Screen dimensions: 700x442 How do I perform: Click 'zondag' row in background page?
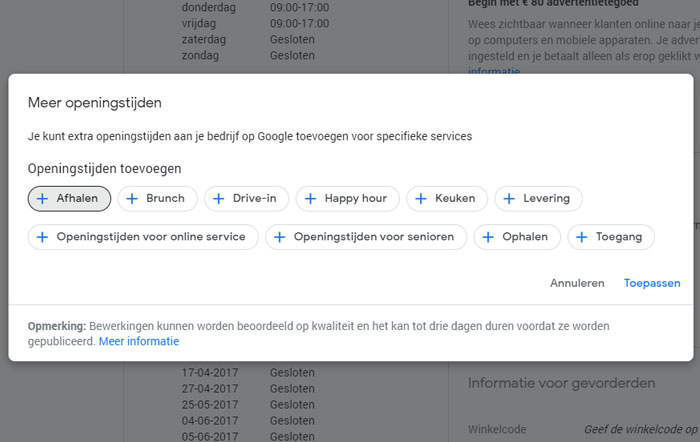(248, 55)
